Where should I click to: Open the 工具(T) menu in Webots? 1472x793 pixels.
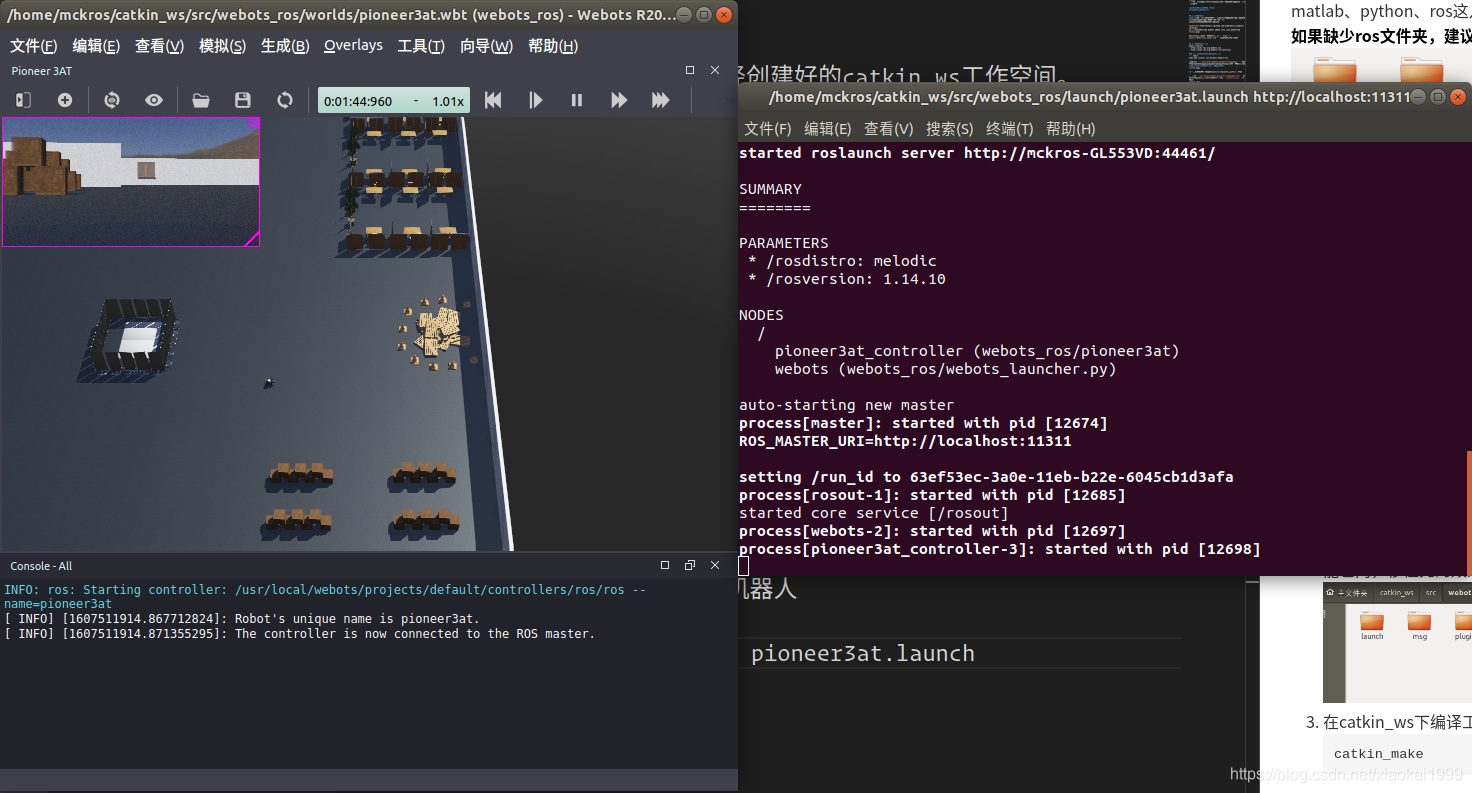pos(421,46)
